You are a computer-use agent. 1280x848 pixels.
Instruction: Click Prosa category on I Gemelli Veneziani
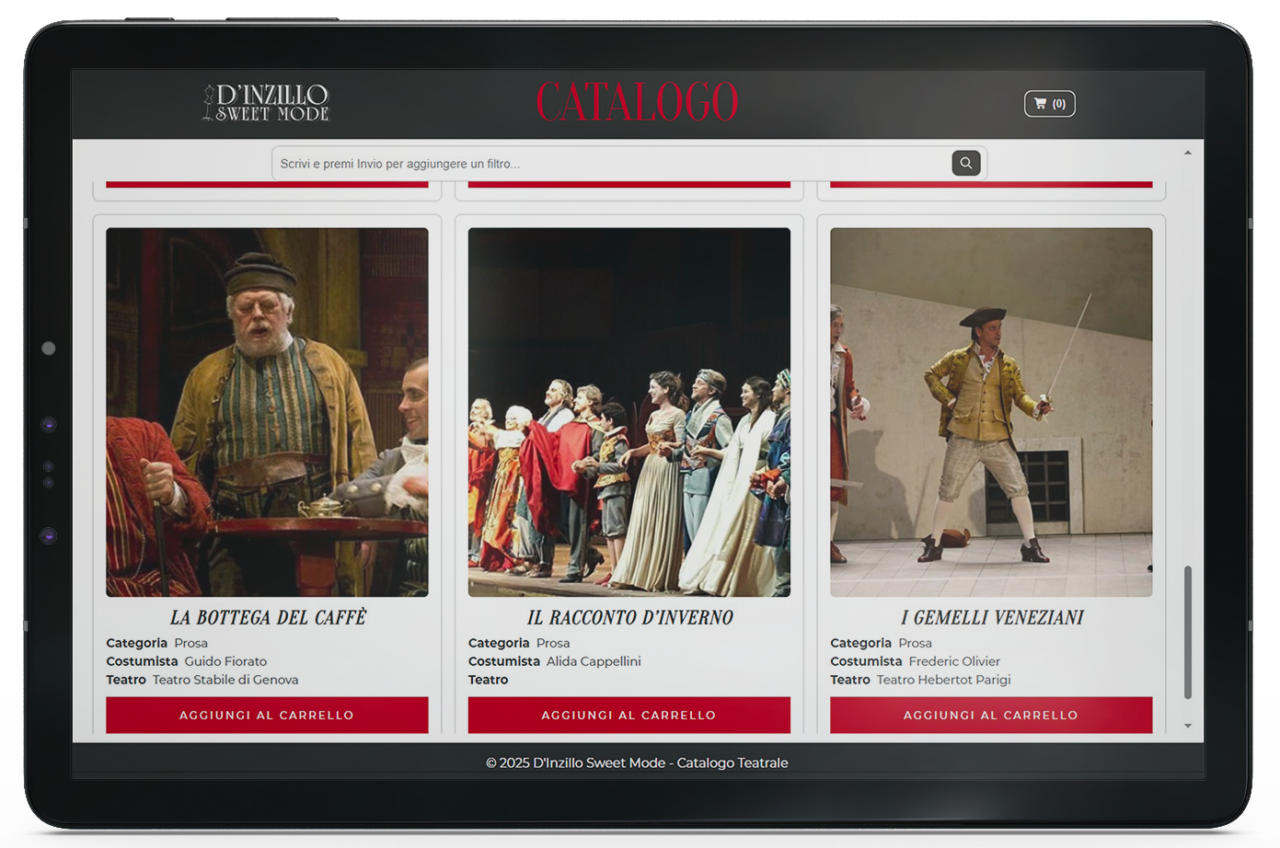point(915,643)
